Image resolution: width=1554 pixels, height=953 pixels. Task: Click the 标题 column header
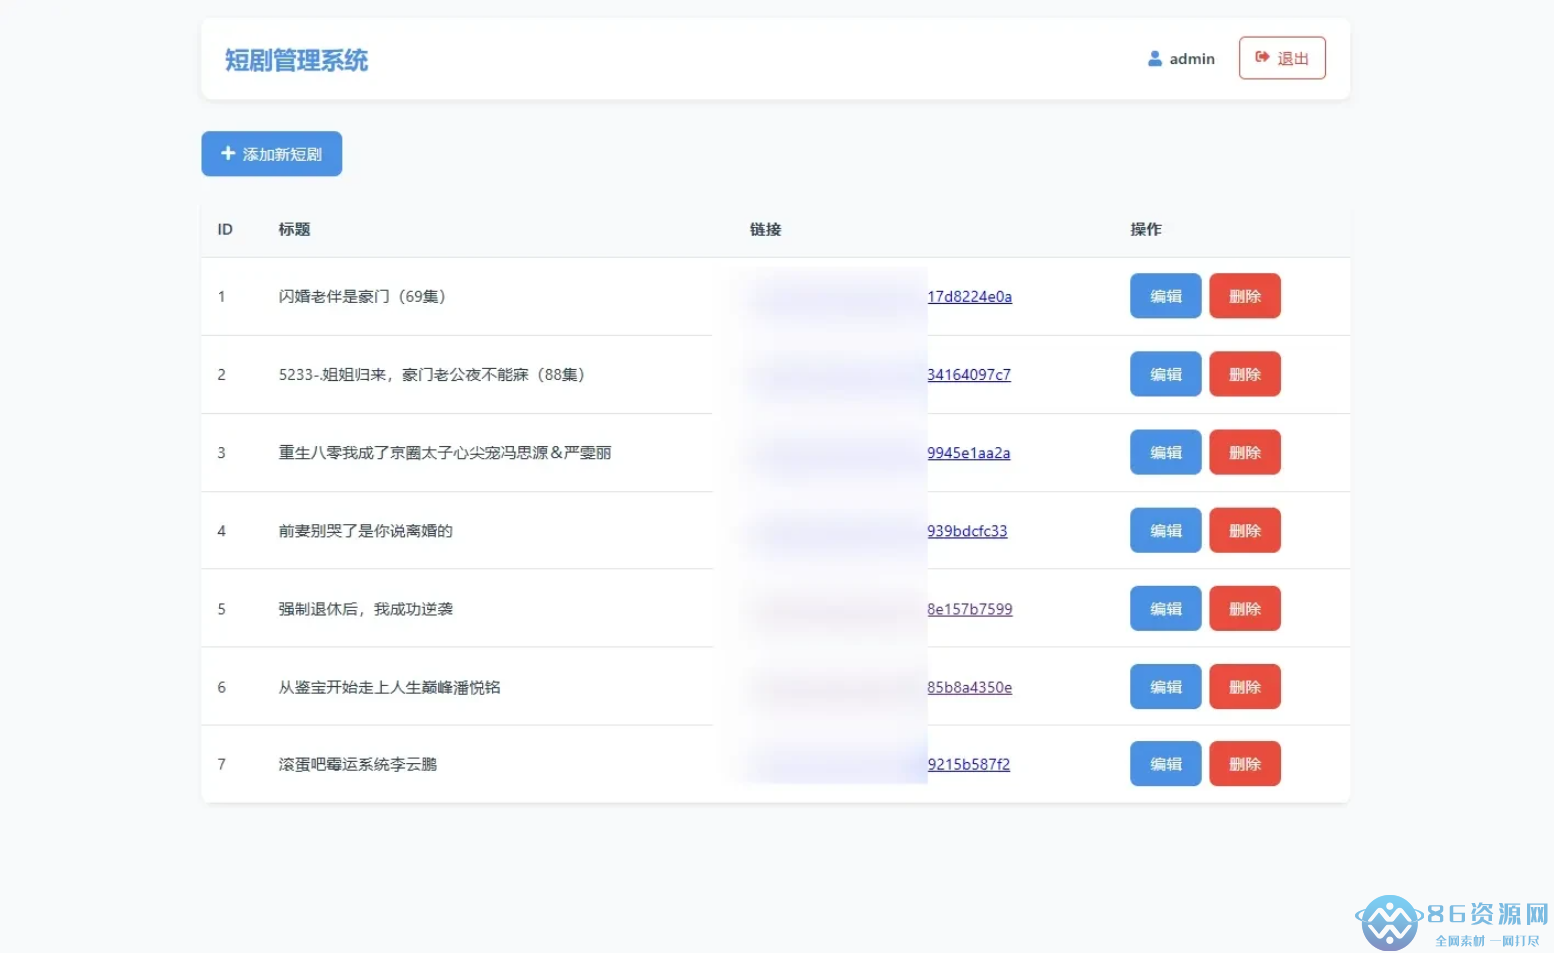[x=294, y=229]
